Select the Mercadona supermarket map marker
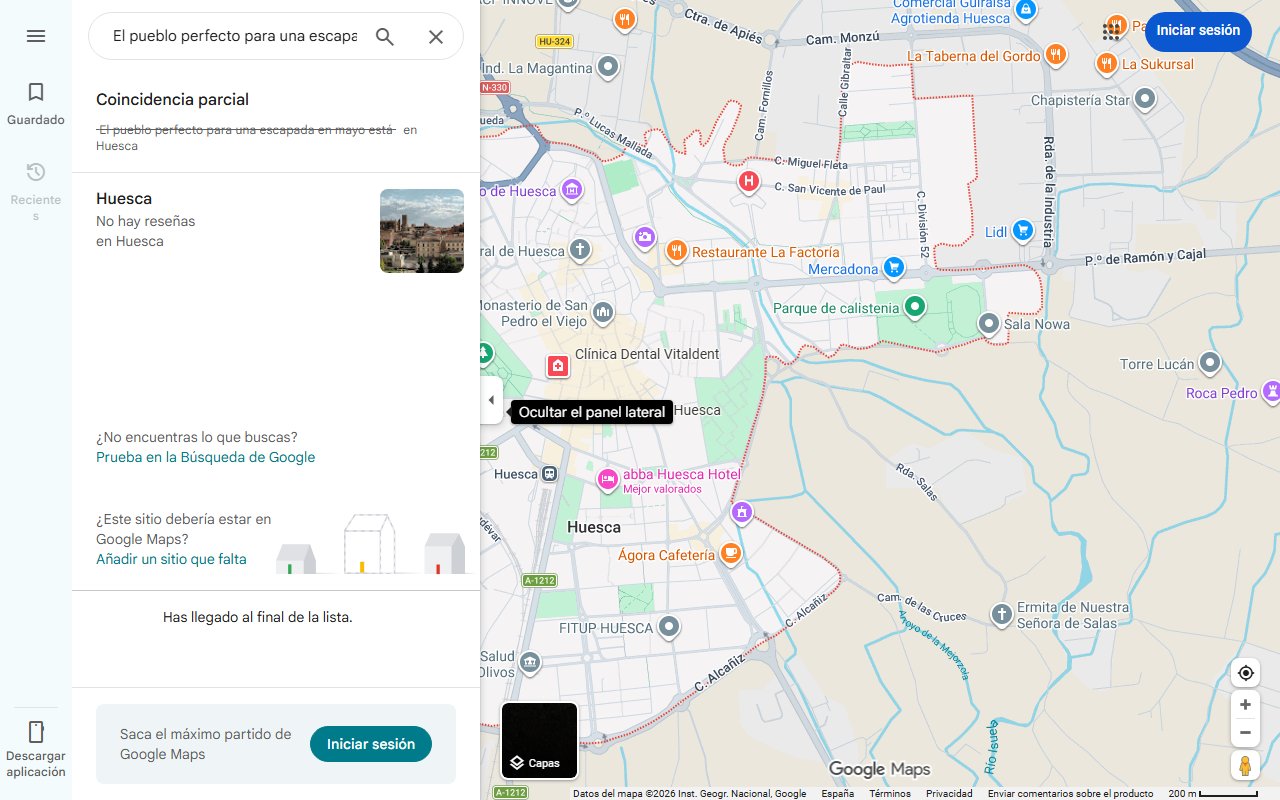Image resolution: width=1280 pixels, height=800 pixels. point(893,268)
